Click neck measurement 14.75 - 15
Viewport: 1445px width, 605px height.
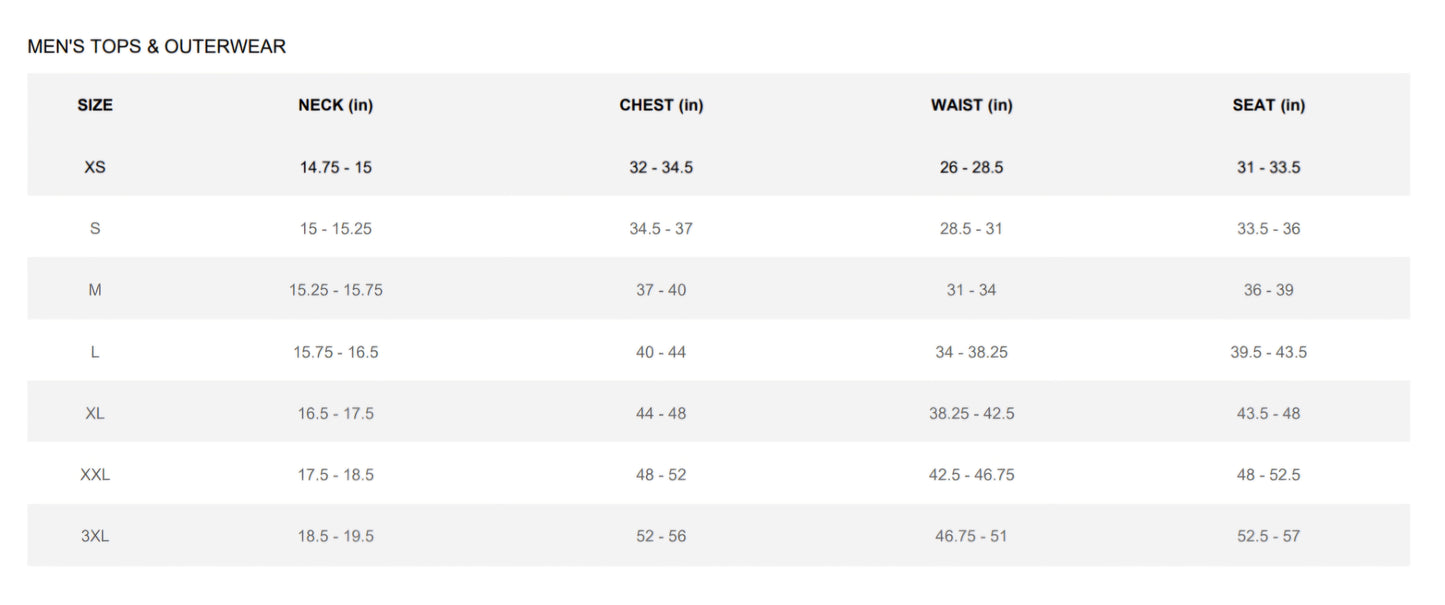click(x=335, y=167)
